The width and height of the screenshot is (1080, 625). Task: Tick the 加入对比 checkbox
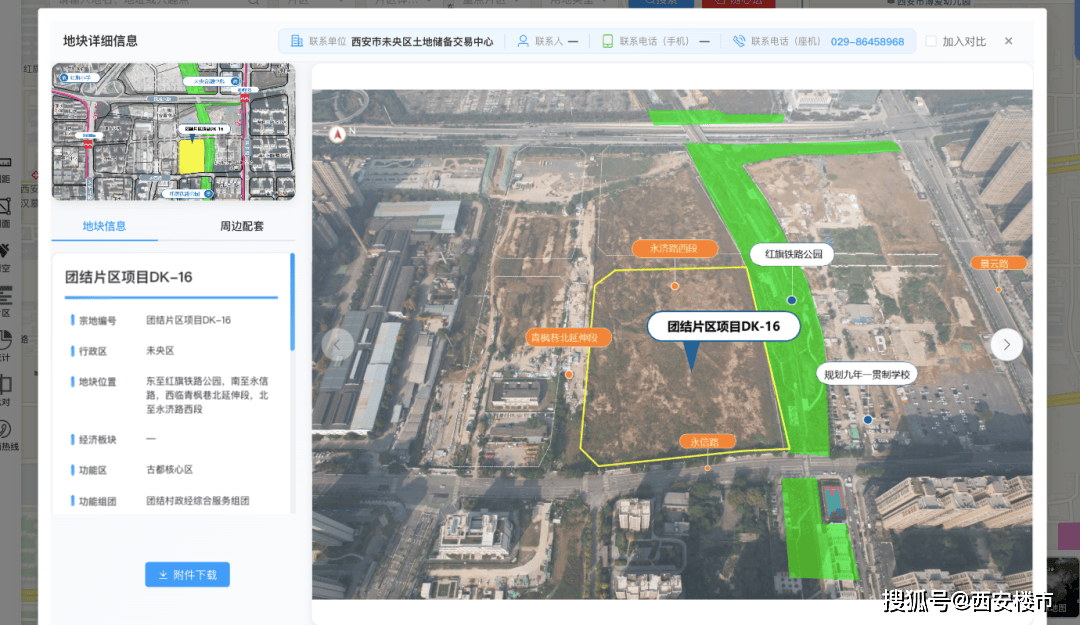pyautogui.click(x=931, y=41)
